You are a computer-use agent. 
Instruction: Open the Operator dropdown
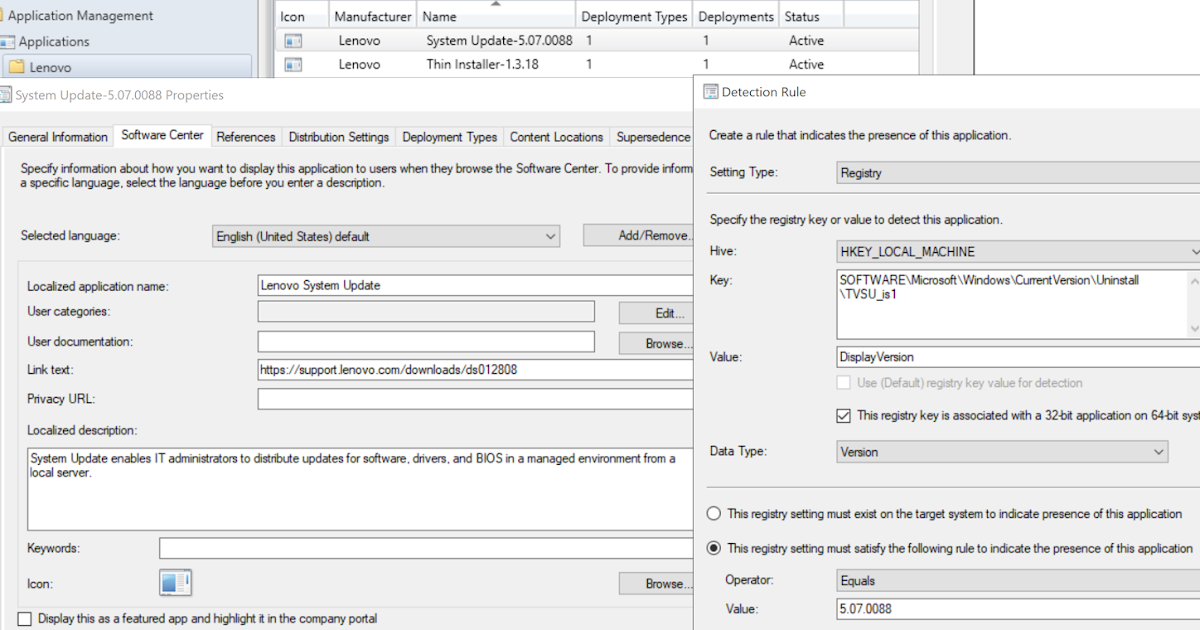pyautogui.click(x=1018, y=580)
